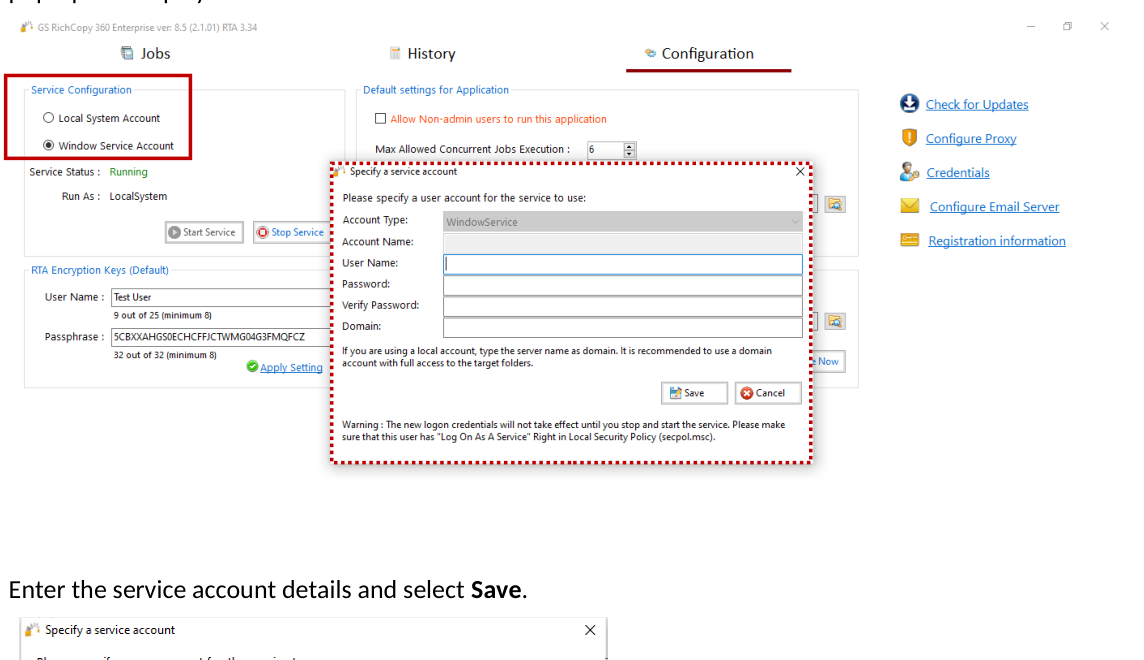Click the RTA Passphrase field
Viewport: 1144px width, 660px height.
(x=220, y=336)
